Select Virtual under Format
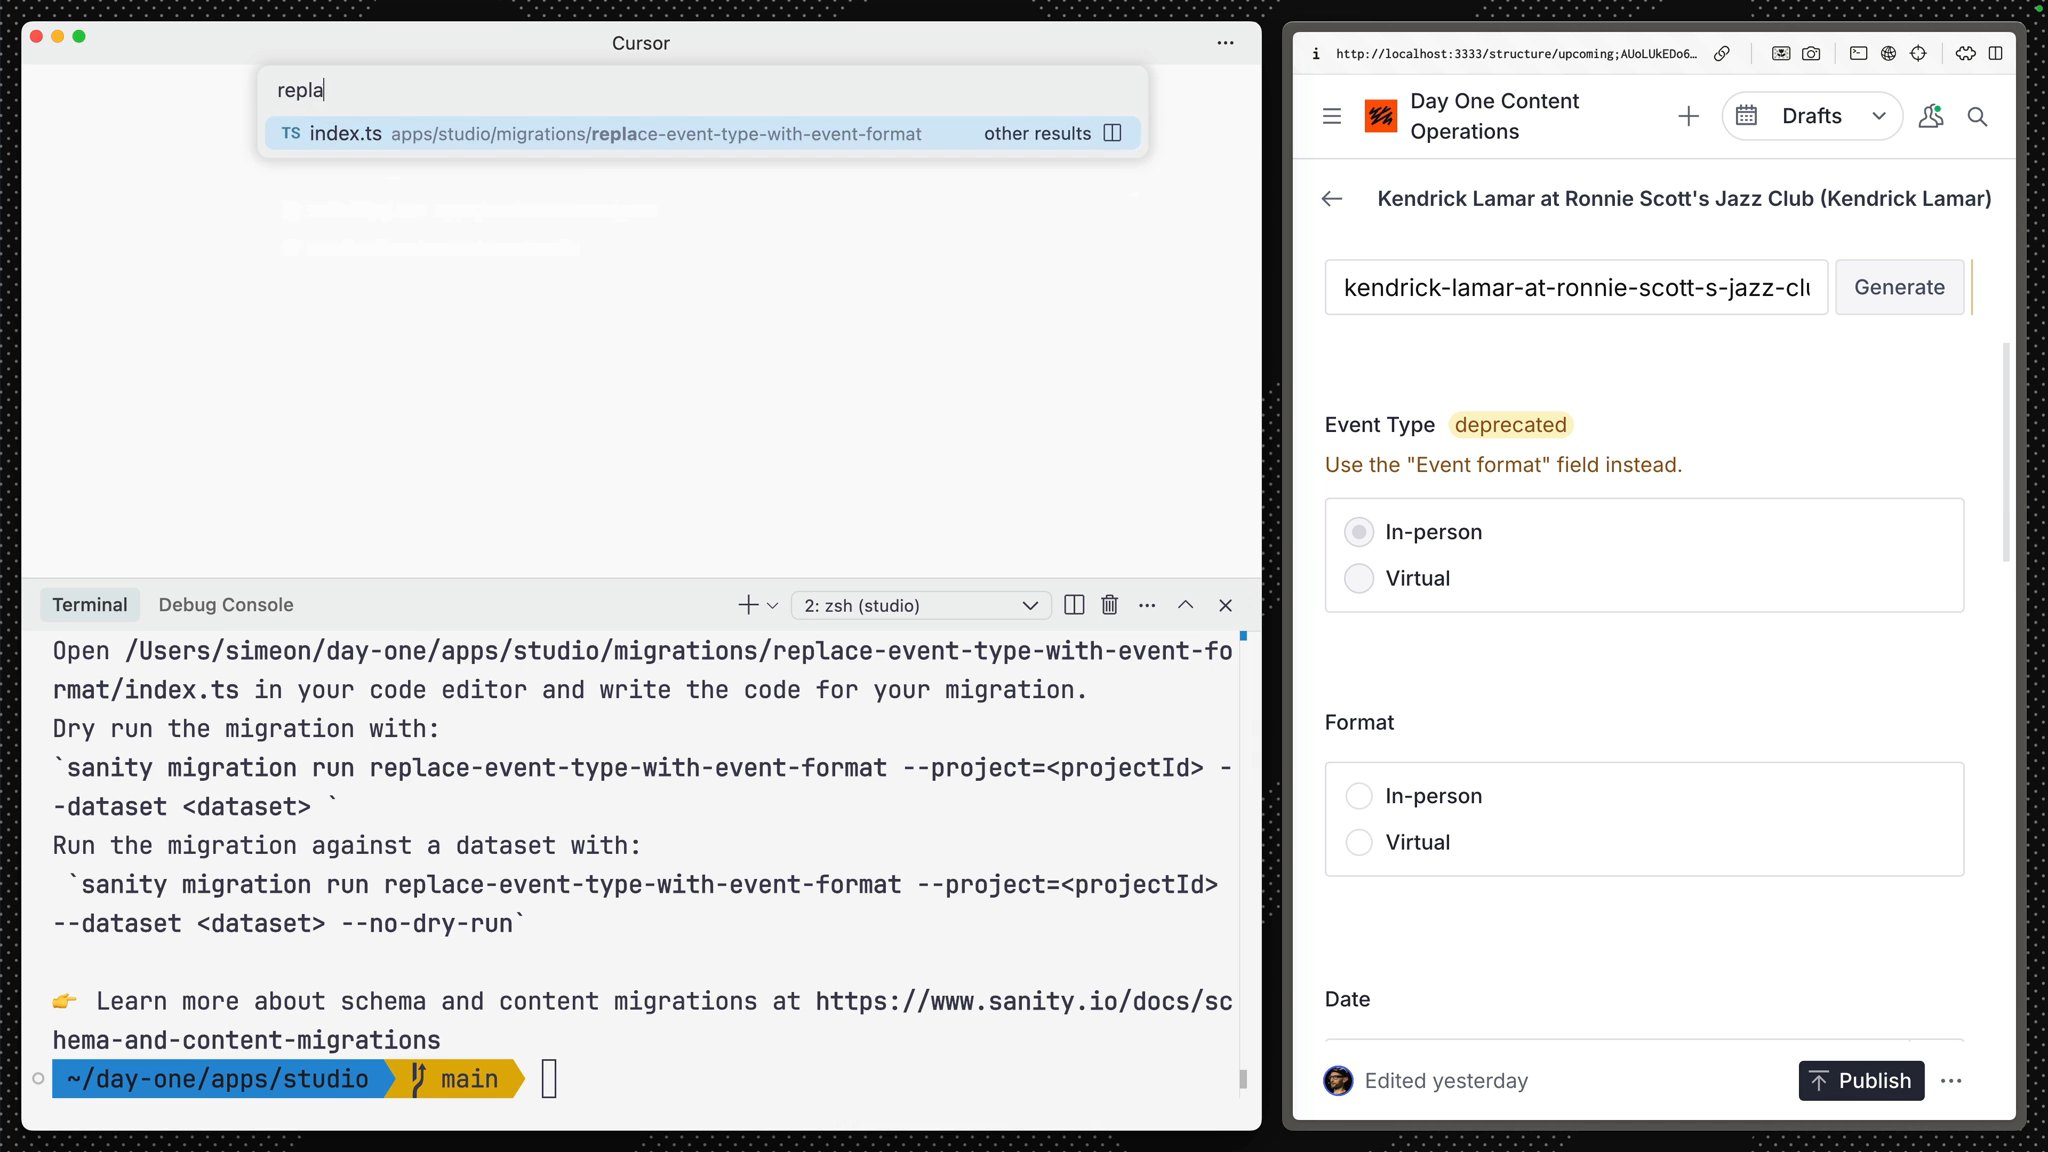 (1359, 842)
